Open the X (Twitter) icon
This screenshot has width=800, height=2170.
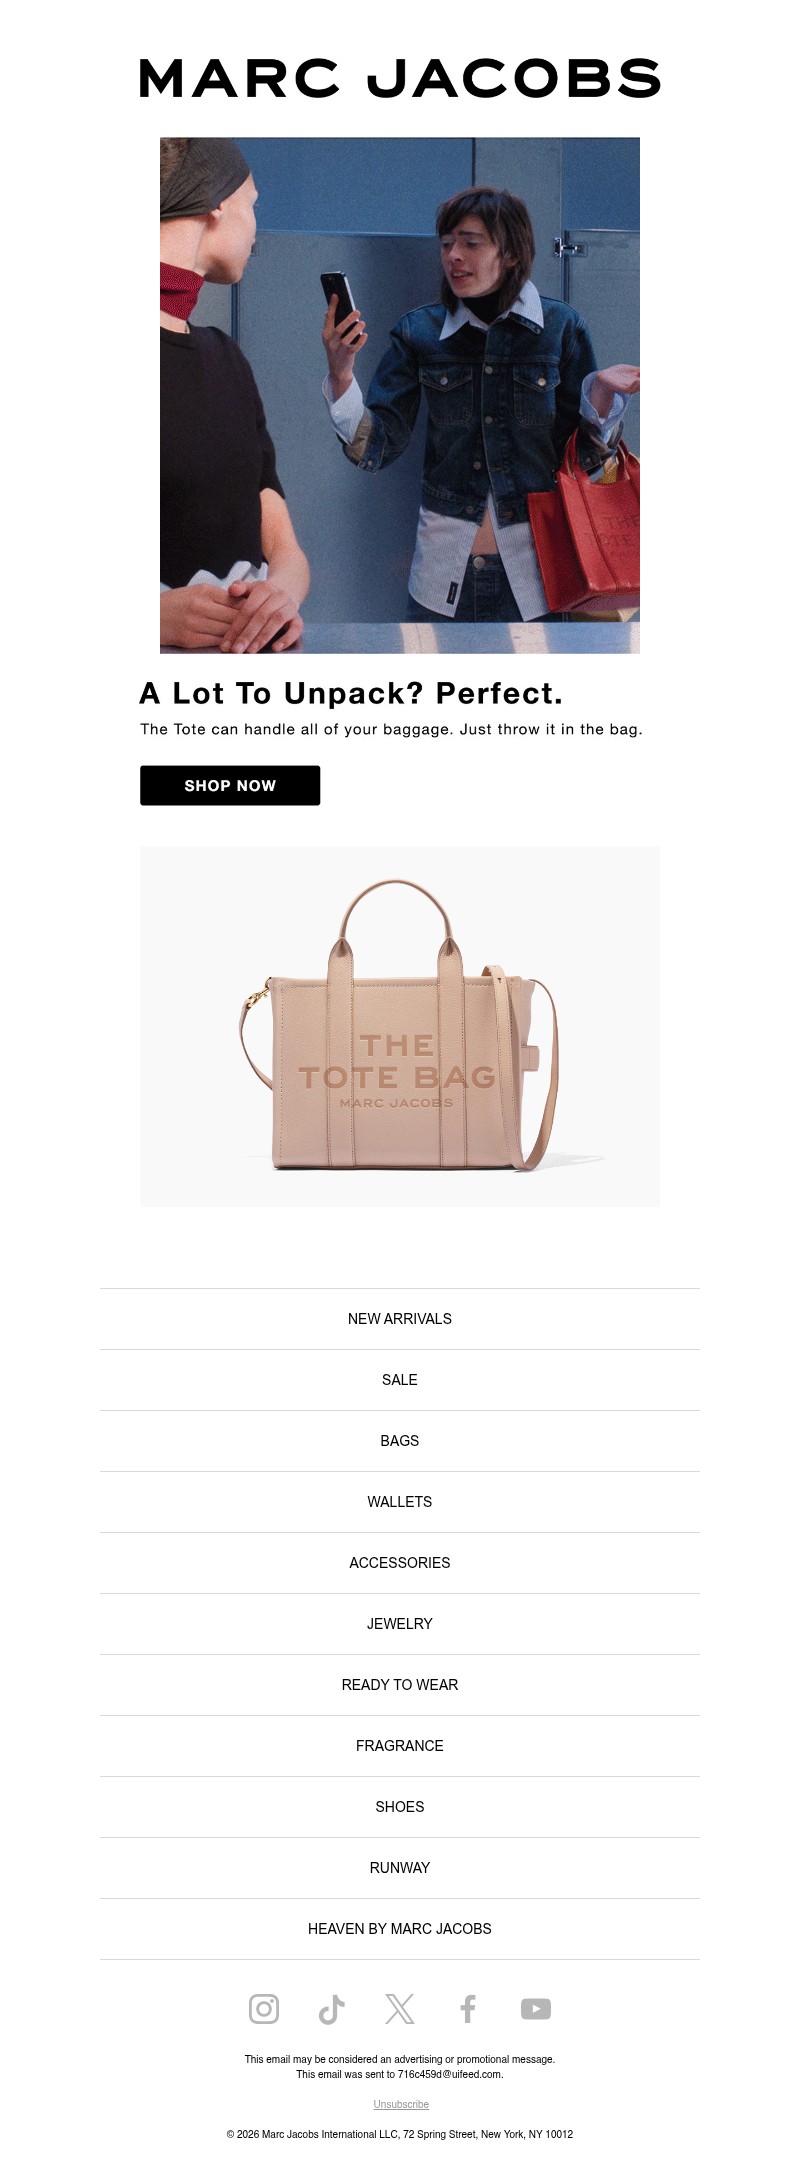(400, 2008)
